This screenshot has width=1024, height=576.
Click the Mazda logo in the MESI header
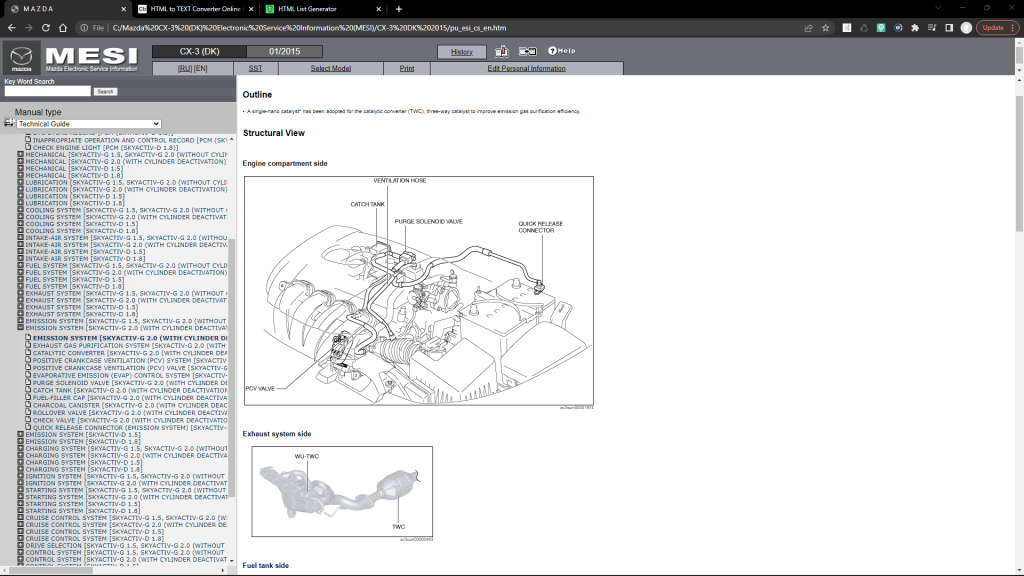22,57
